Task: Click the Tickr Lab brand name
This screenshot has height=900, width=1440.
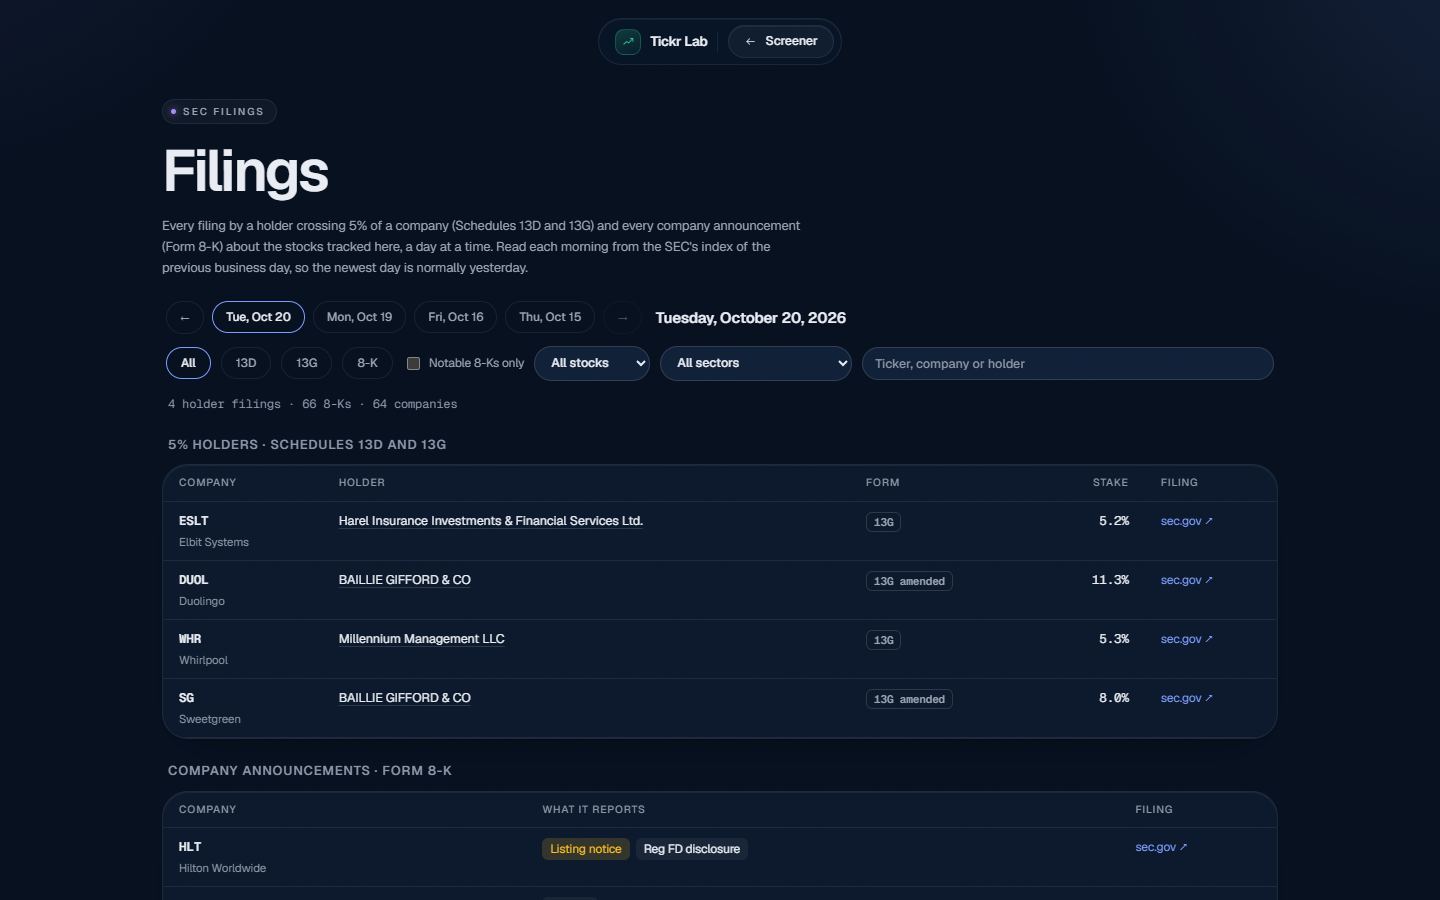Action: [679, 42]
